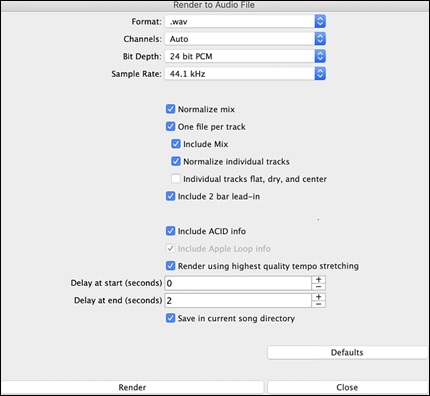
Task: Decrease Delay at end with minus button
Action: click(x=318, y=304)
